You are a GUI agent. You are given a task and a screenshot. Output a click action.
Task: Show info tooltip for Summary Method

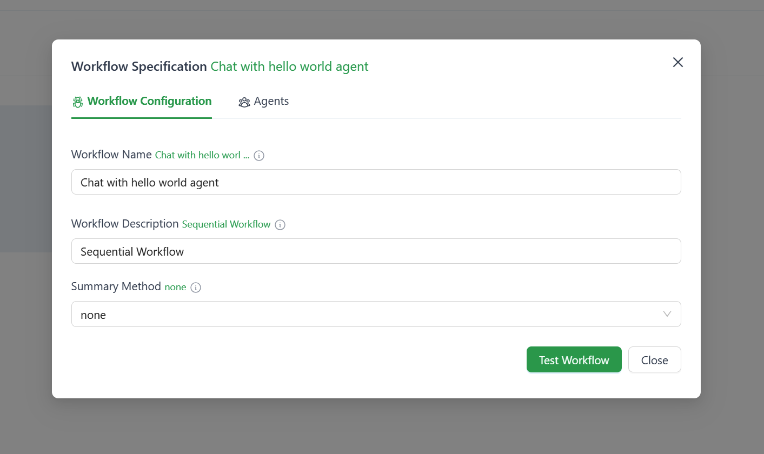[x=196, y=287]
